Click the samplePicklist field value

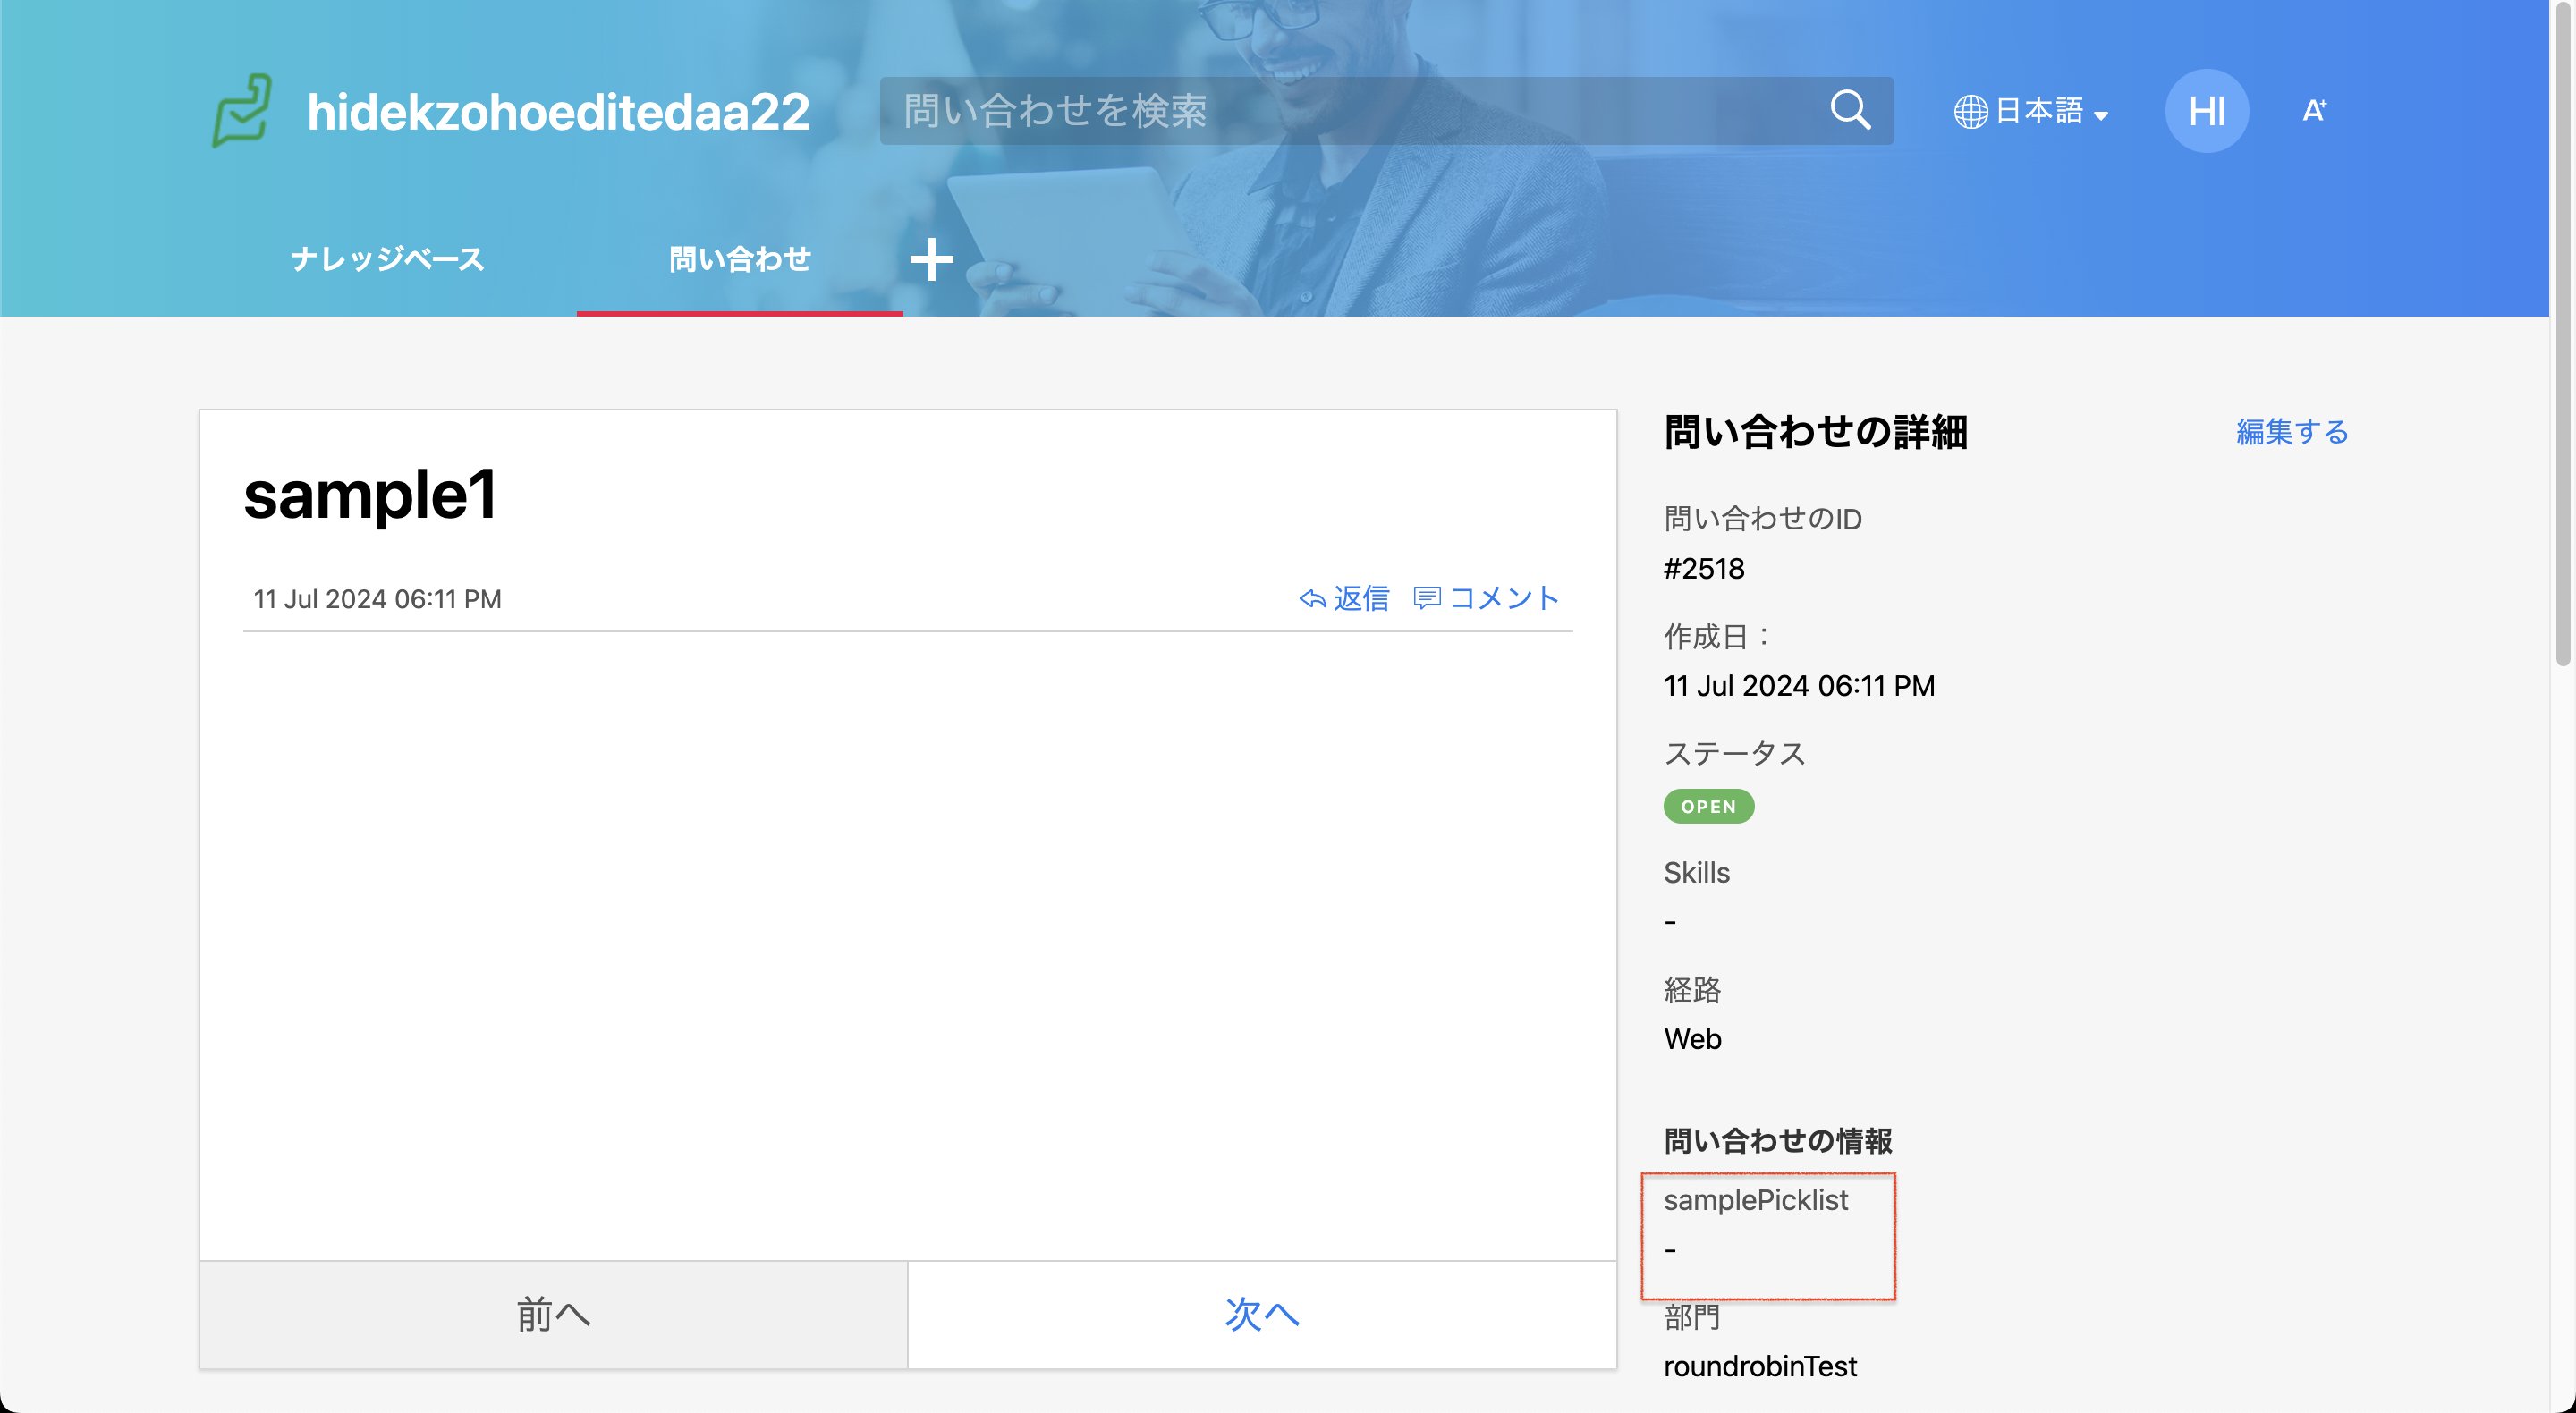(1670, 1250)
